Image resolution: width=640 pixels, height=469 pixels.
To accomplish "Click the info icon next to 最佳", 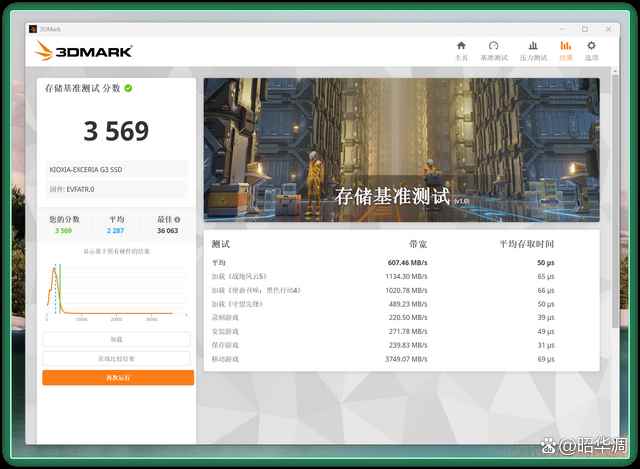I will tap(178, 220).
